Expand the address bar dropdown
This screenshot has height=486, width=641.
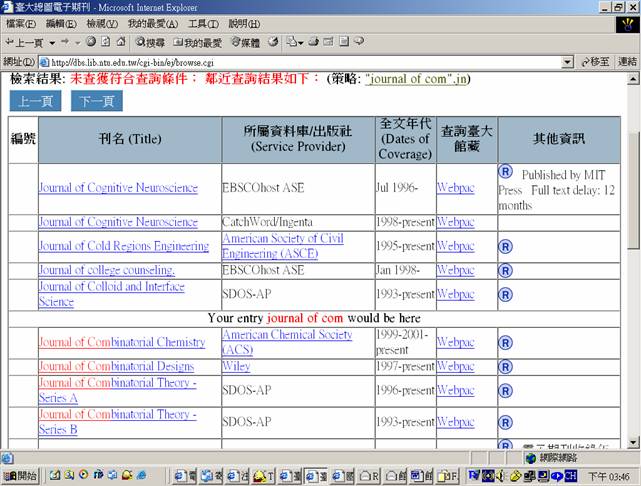pos(567,63)
